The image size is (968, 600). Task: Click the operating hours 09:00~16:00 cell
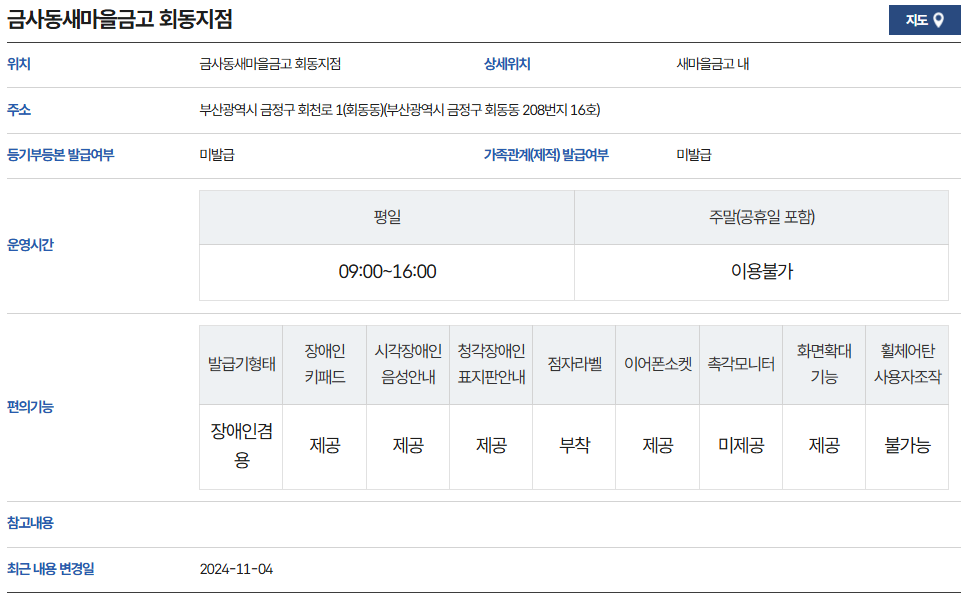(386, 270)
